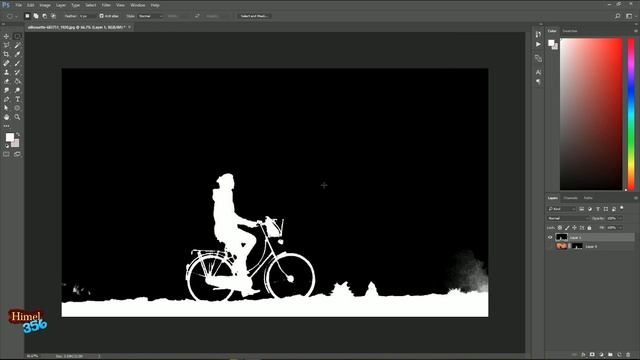Image resolution: width=640 pixels, height=360 pixels.
Task: Add layer style fx button
Action: [x=583, y=355]
